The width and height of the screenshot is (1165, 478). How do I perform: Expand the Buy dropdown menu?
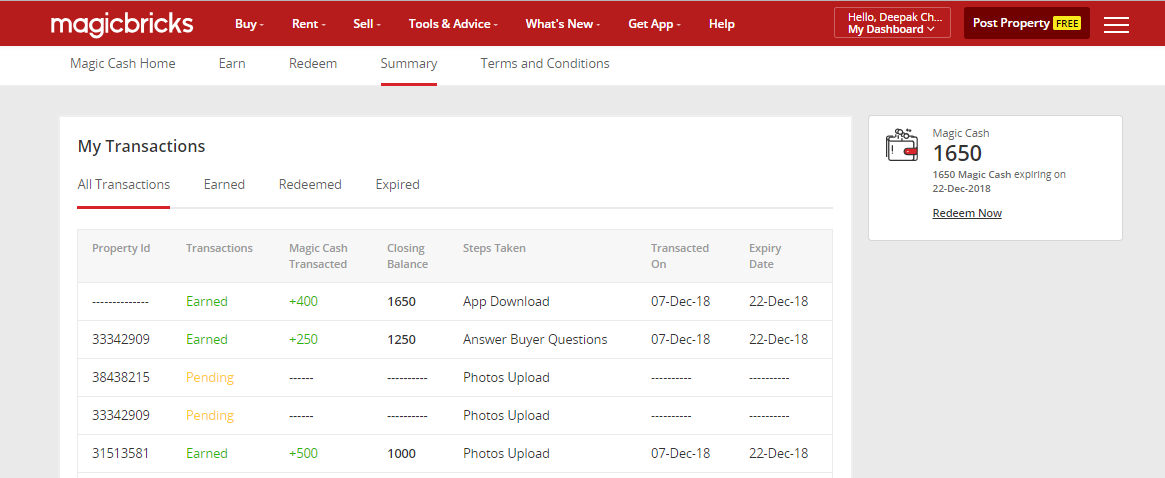point(249,24)
